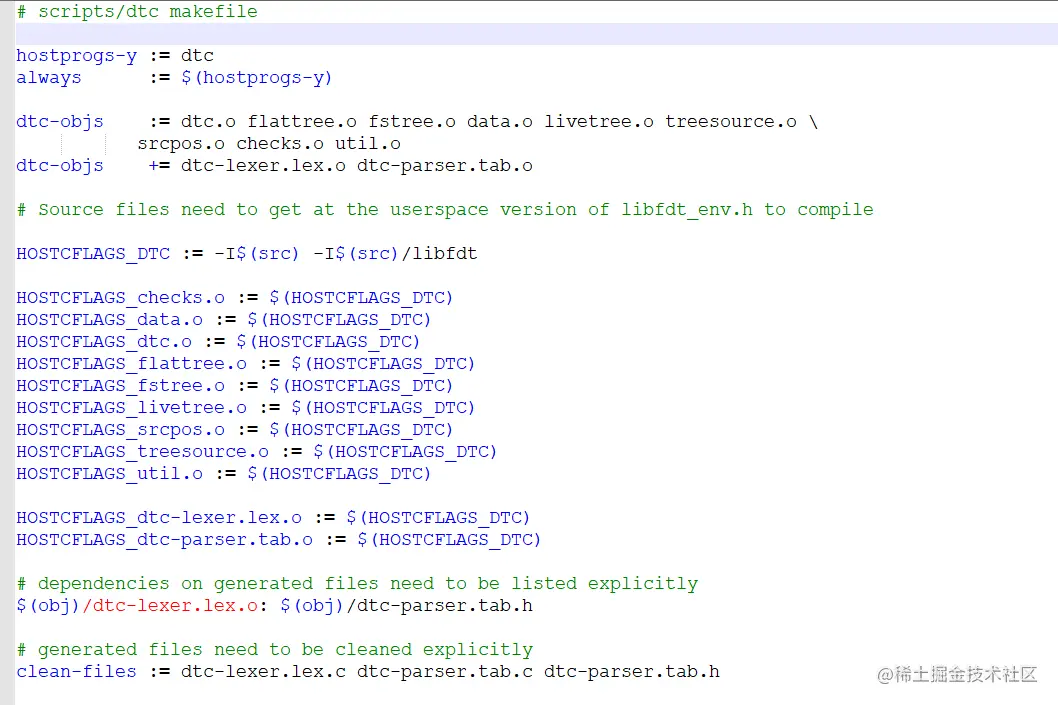Click 'HOSTCFLAGS_flattree.o' variable name
The image size is (1058, 705).
(132, 364)
